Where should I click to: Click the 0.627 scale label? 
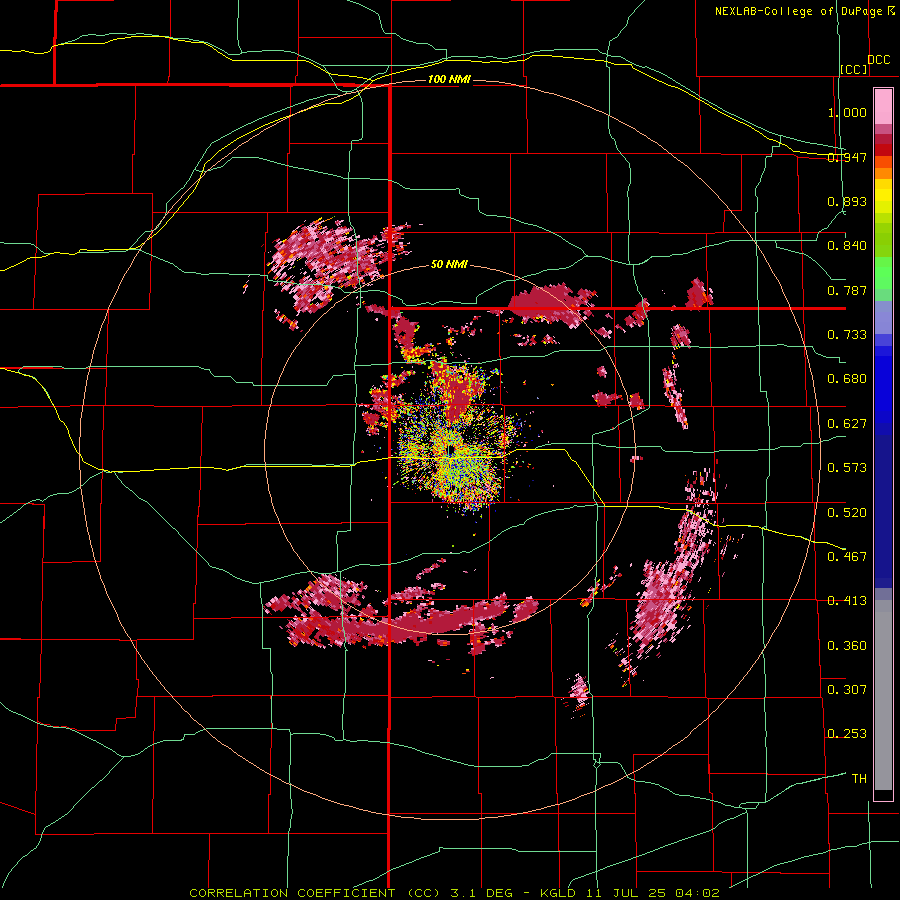(x=847, y=424)
